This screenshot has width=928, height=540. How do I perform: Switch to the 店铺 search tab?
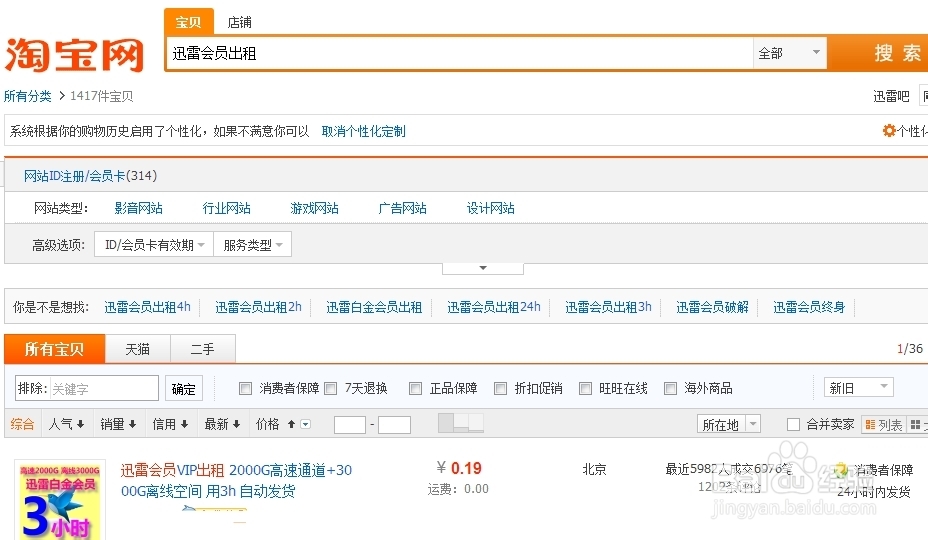pos(239,22)
